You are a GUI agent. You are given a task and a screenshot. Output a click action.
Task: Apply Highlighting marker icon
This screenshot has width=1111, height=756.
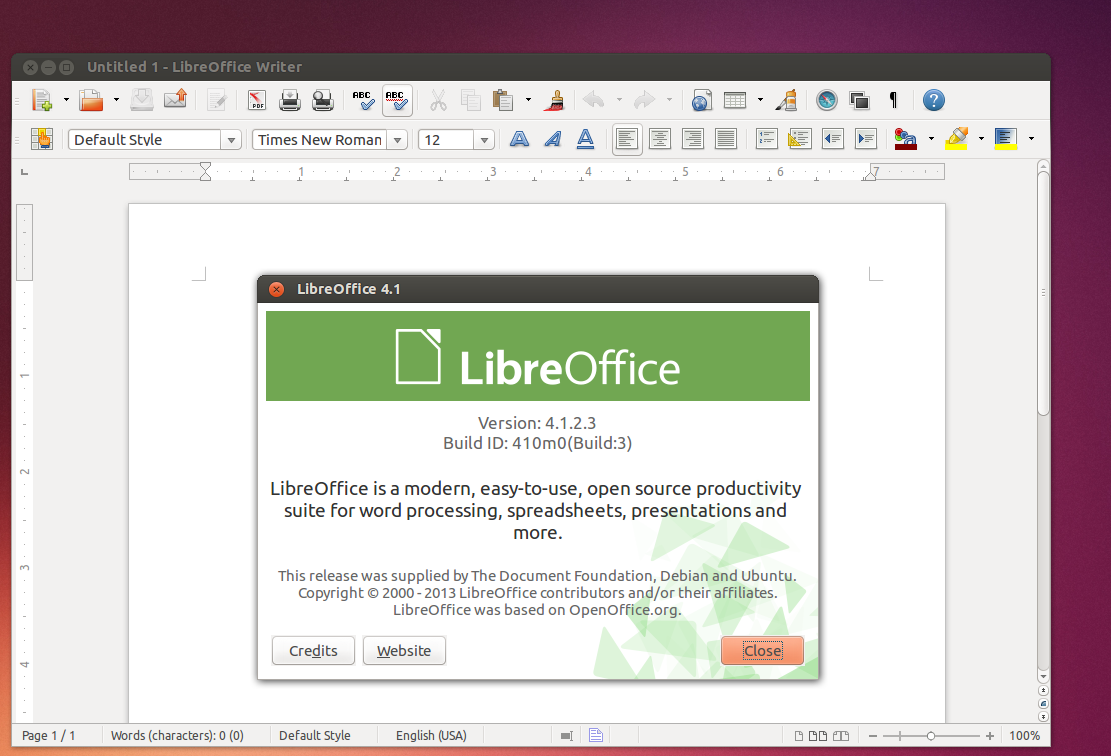(957, 138)
